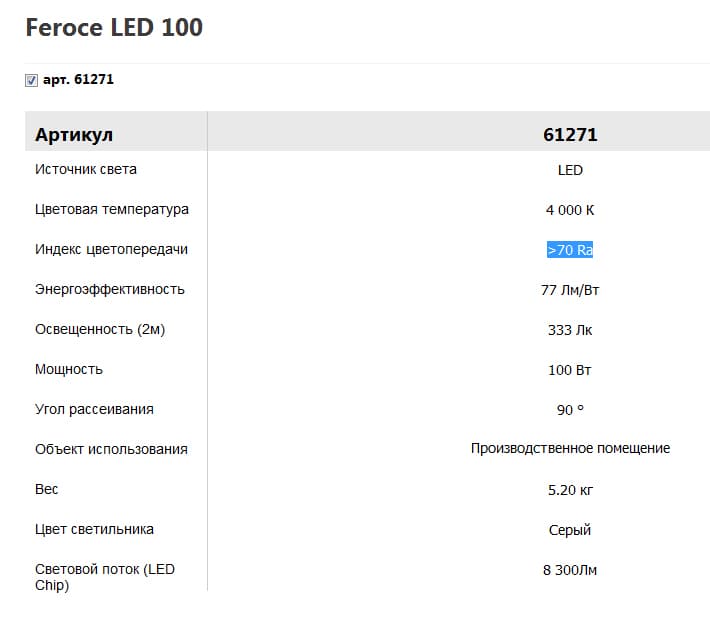Image resolution: width=710 pixels, height=618 pixels.
Task: Click the Цвет светильника label
Action: (x=94, y=529)
